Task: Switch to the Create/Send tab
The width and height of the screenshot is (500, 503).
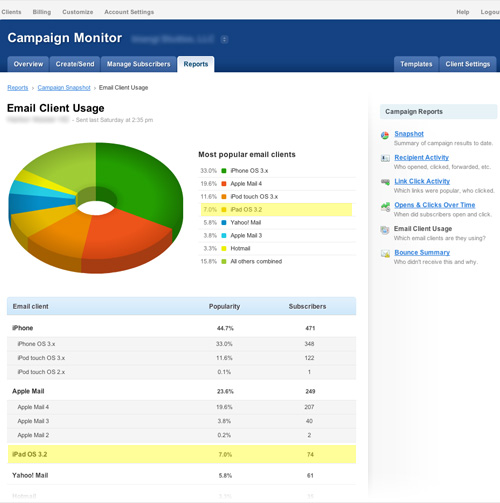Action: 75,64
